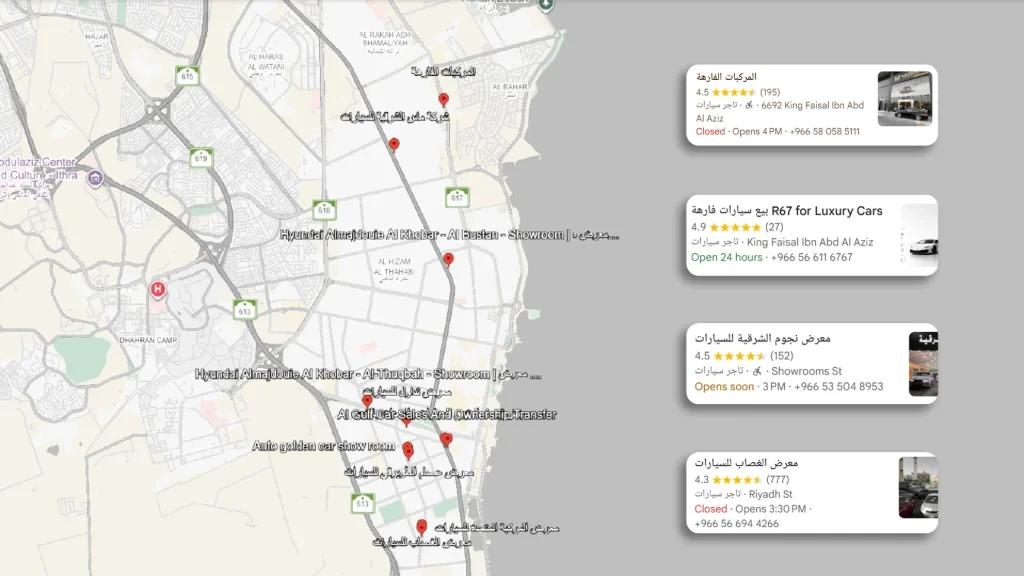1024x576 pixels.
Task: Click the star rating of معرض القصاب للسيارات
Action: coord(737,479)
